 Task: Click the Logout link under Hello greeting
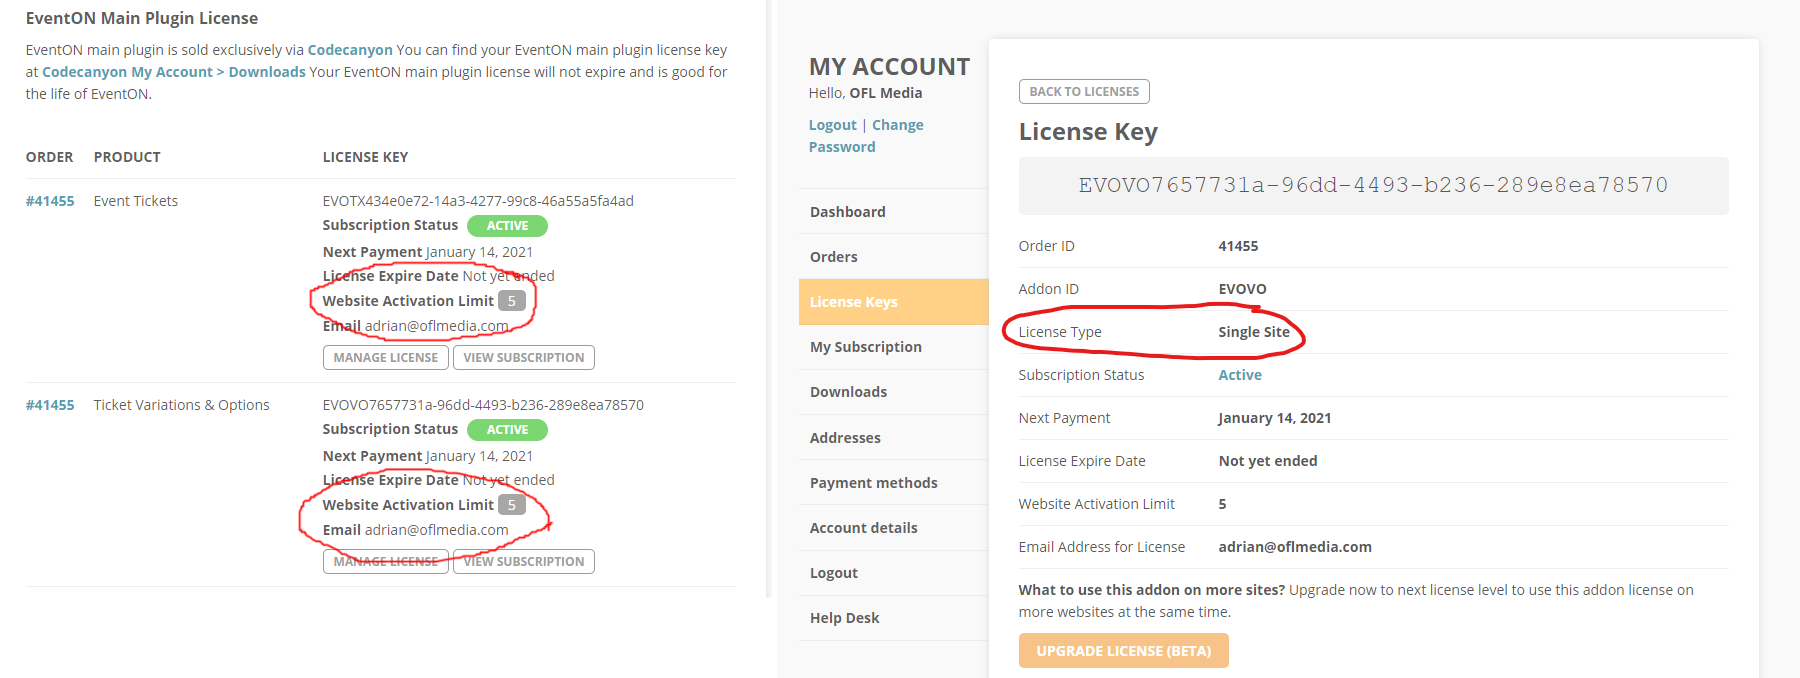(x=832, y=125)
